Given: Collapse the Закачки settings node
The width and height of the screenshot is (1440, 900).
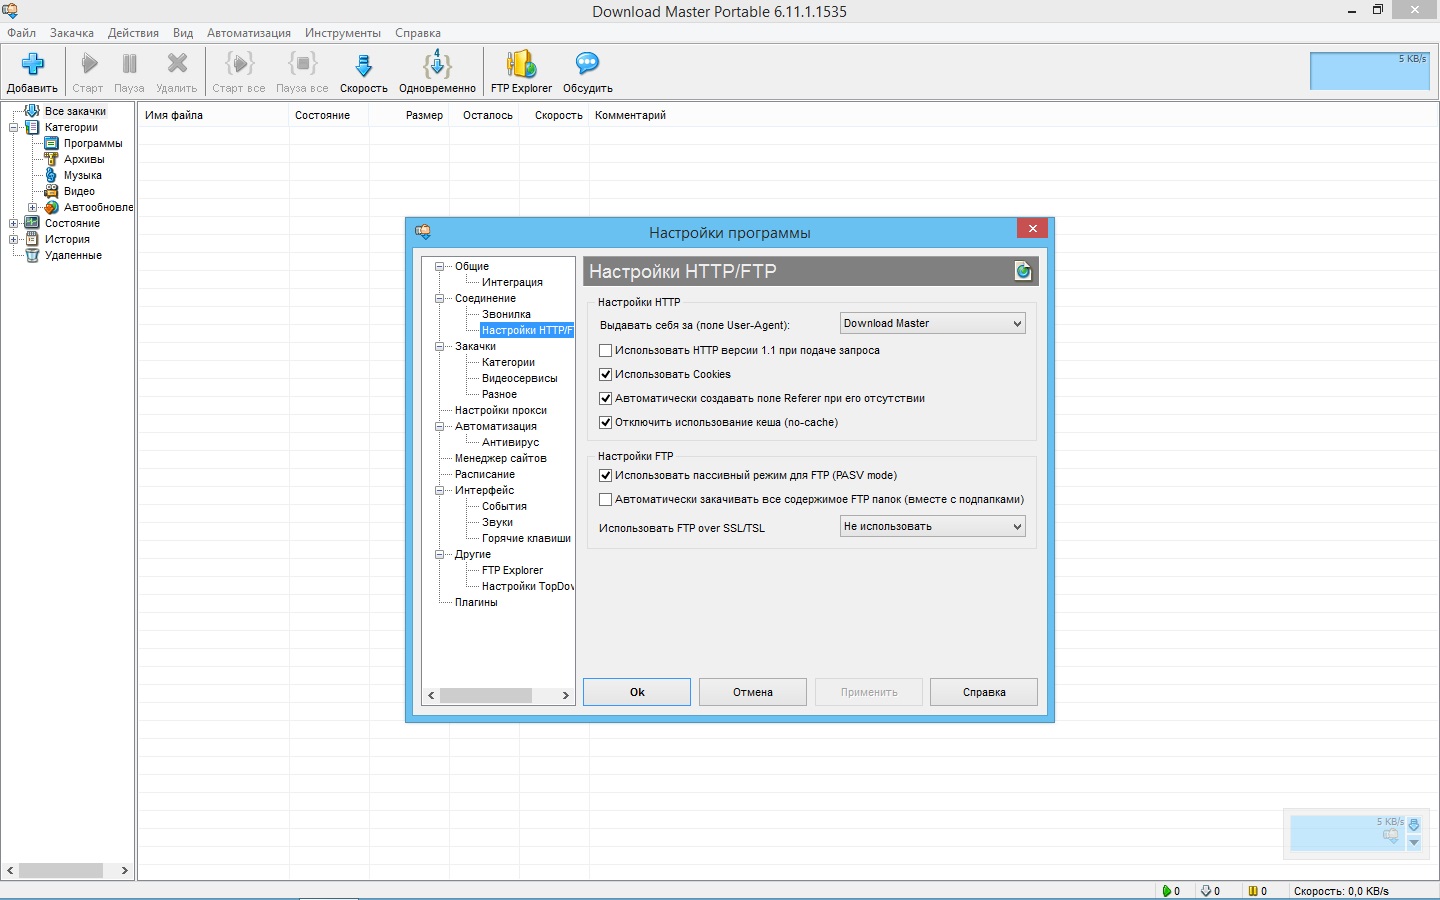Looking at the screenshot, I should pyautogui.click(x=439, y=347).
